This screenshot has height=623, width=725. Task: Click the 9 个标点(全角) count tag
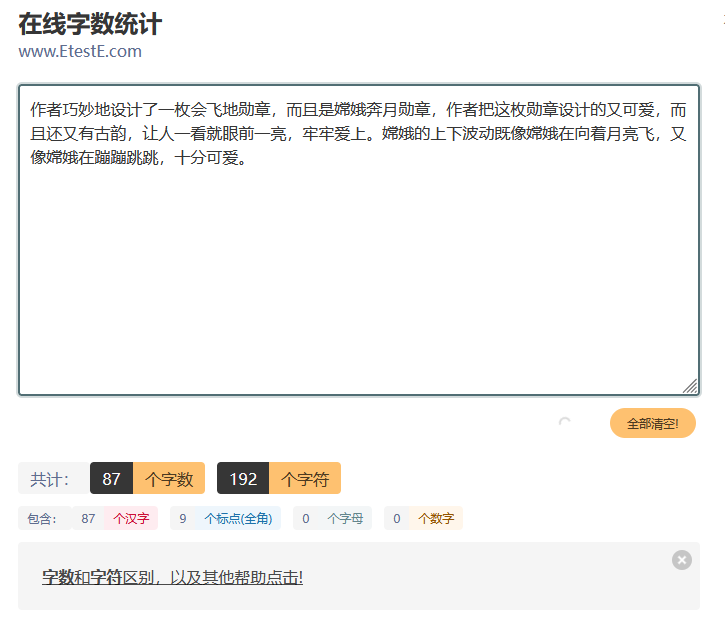point(226,518)
